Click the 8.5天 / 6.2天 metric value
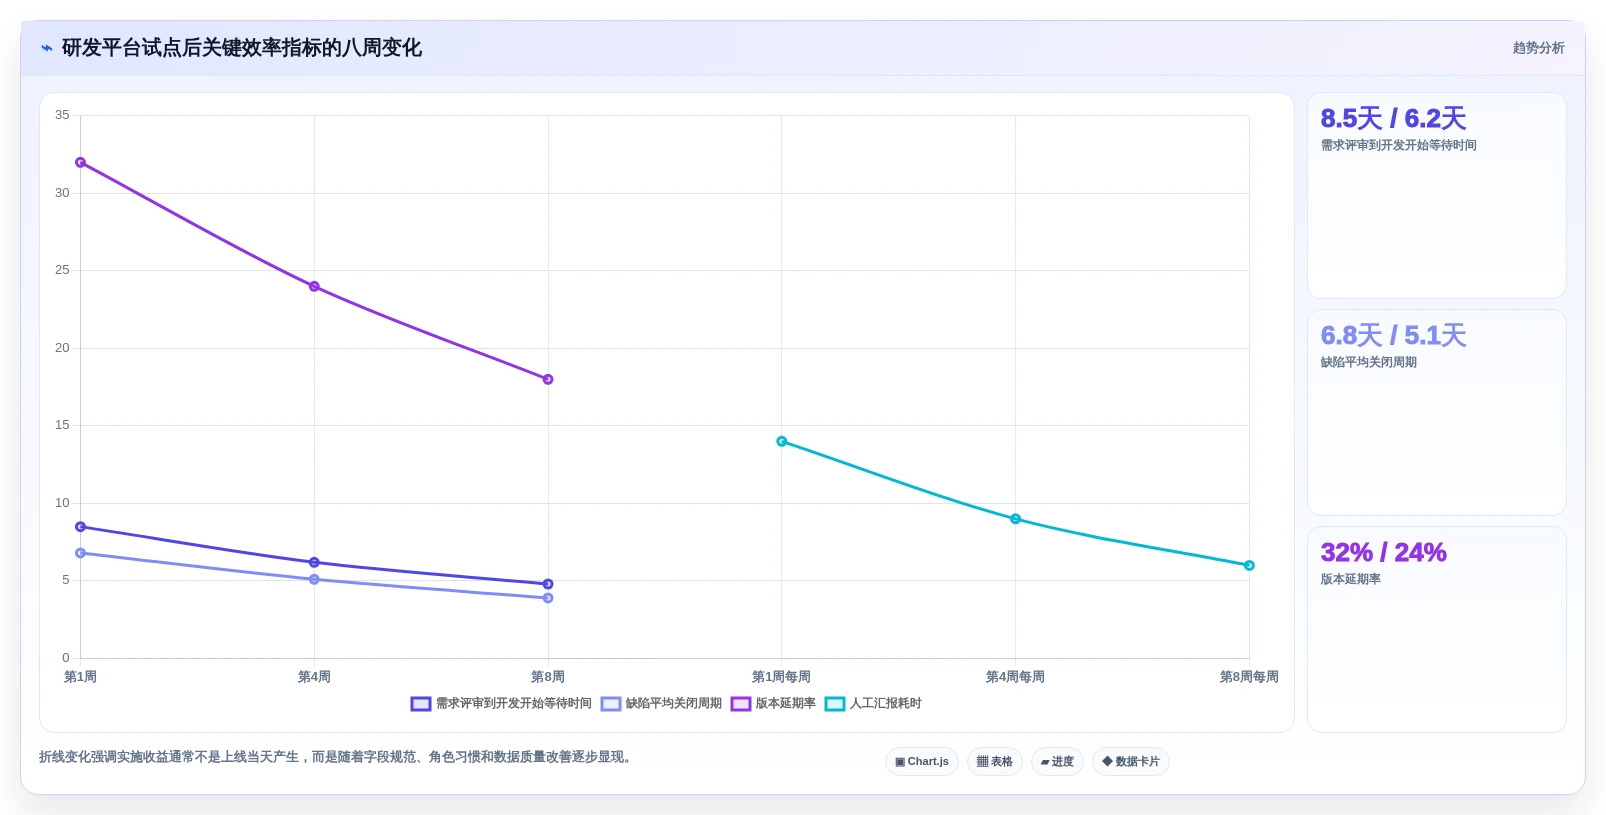The height and width of the screenshot is (815, 1606). tap(1393, 119)
